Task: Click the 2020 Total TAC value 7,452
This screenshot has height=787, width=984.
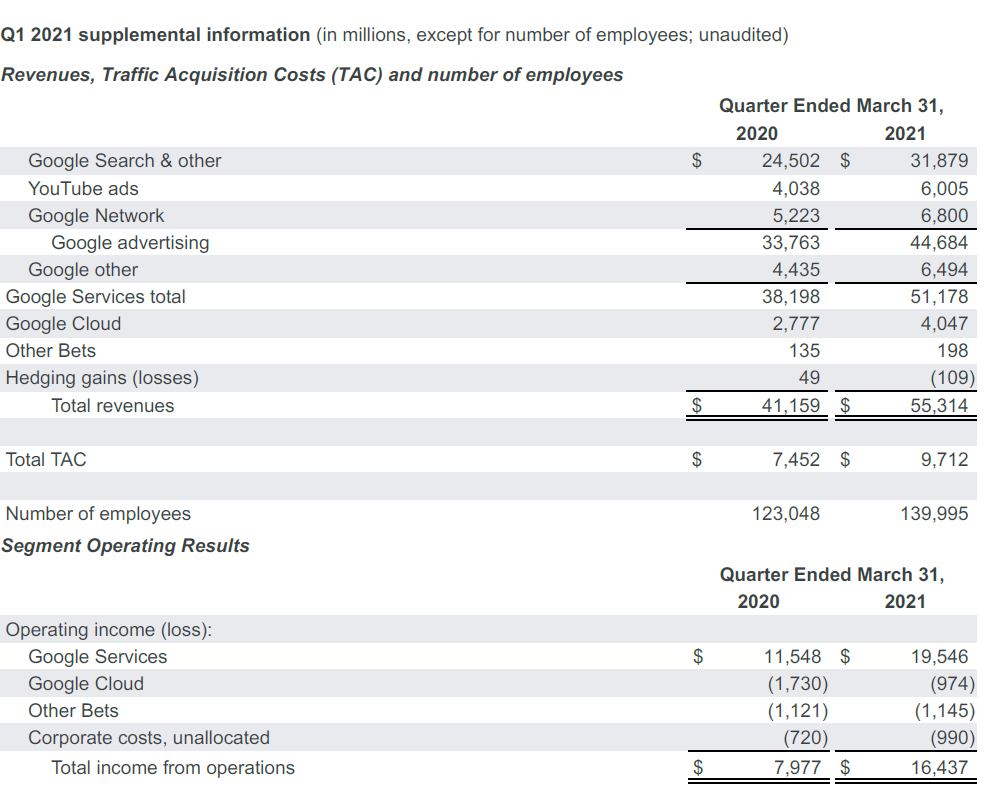Action: tap(796, 459)
